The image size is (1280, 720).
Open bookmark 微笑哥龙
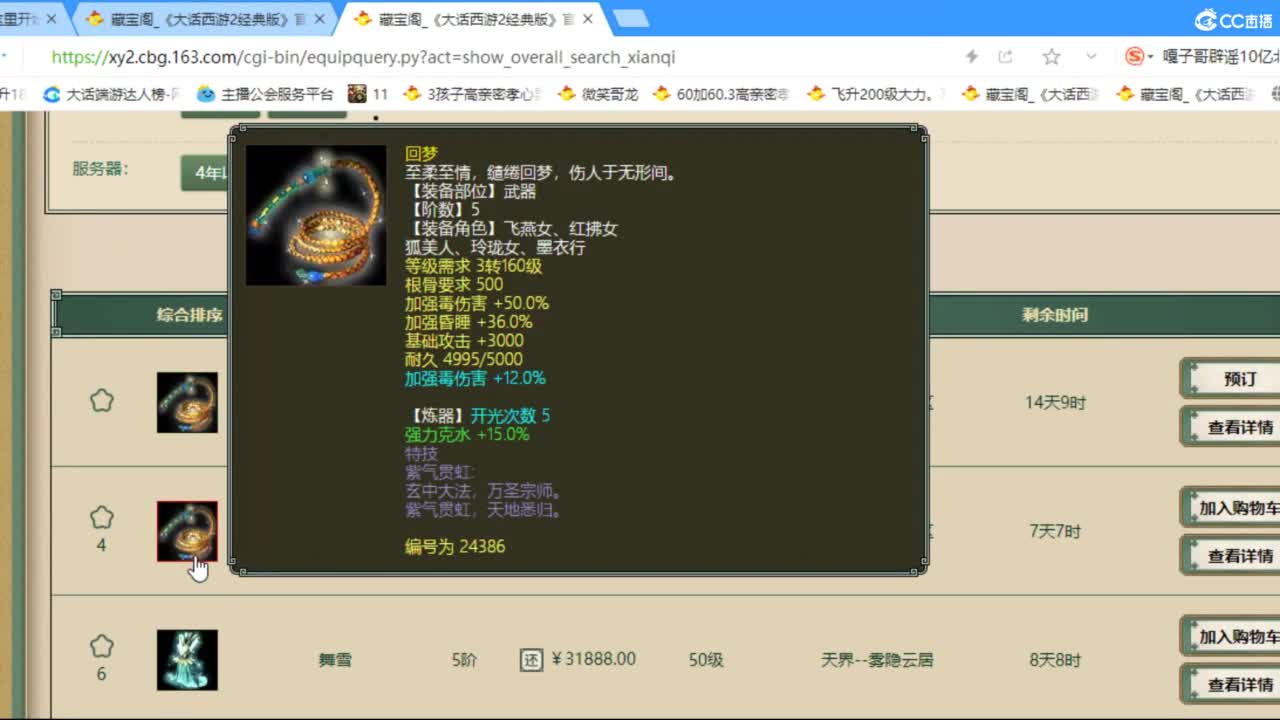coord(598,94)
